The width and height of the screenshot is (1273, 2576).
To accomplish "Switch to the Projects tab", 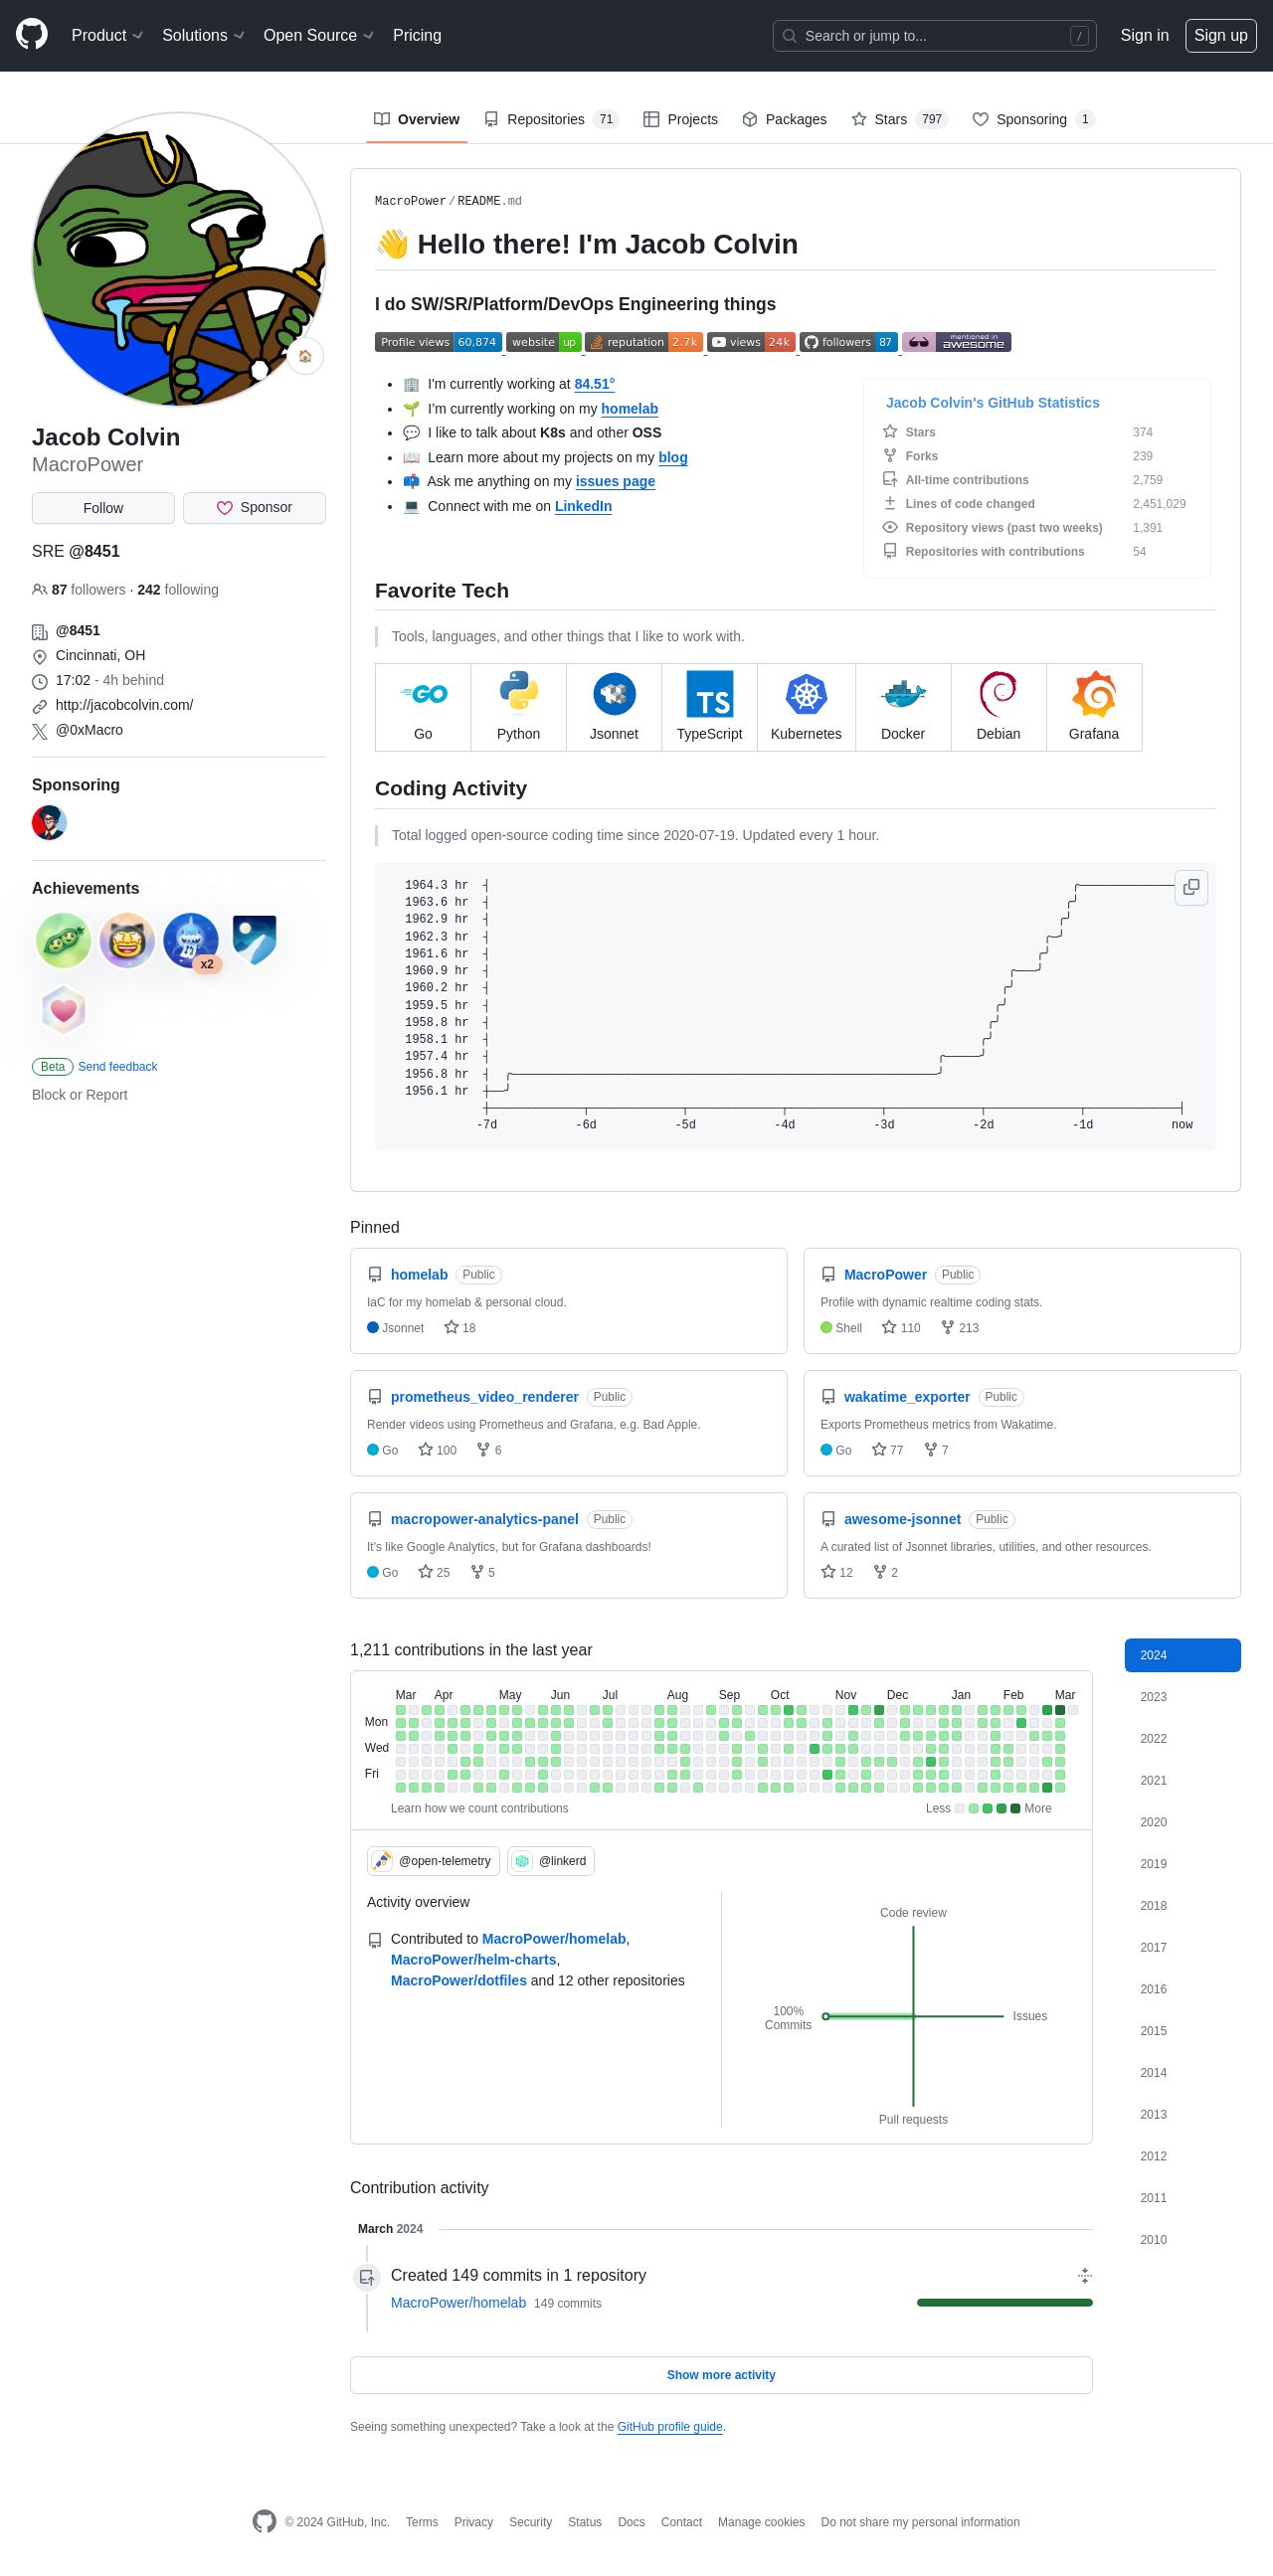I will click(x=681, y=119).
